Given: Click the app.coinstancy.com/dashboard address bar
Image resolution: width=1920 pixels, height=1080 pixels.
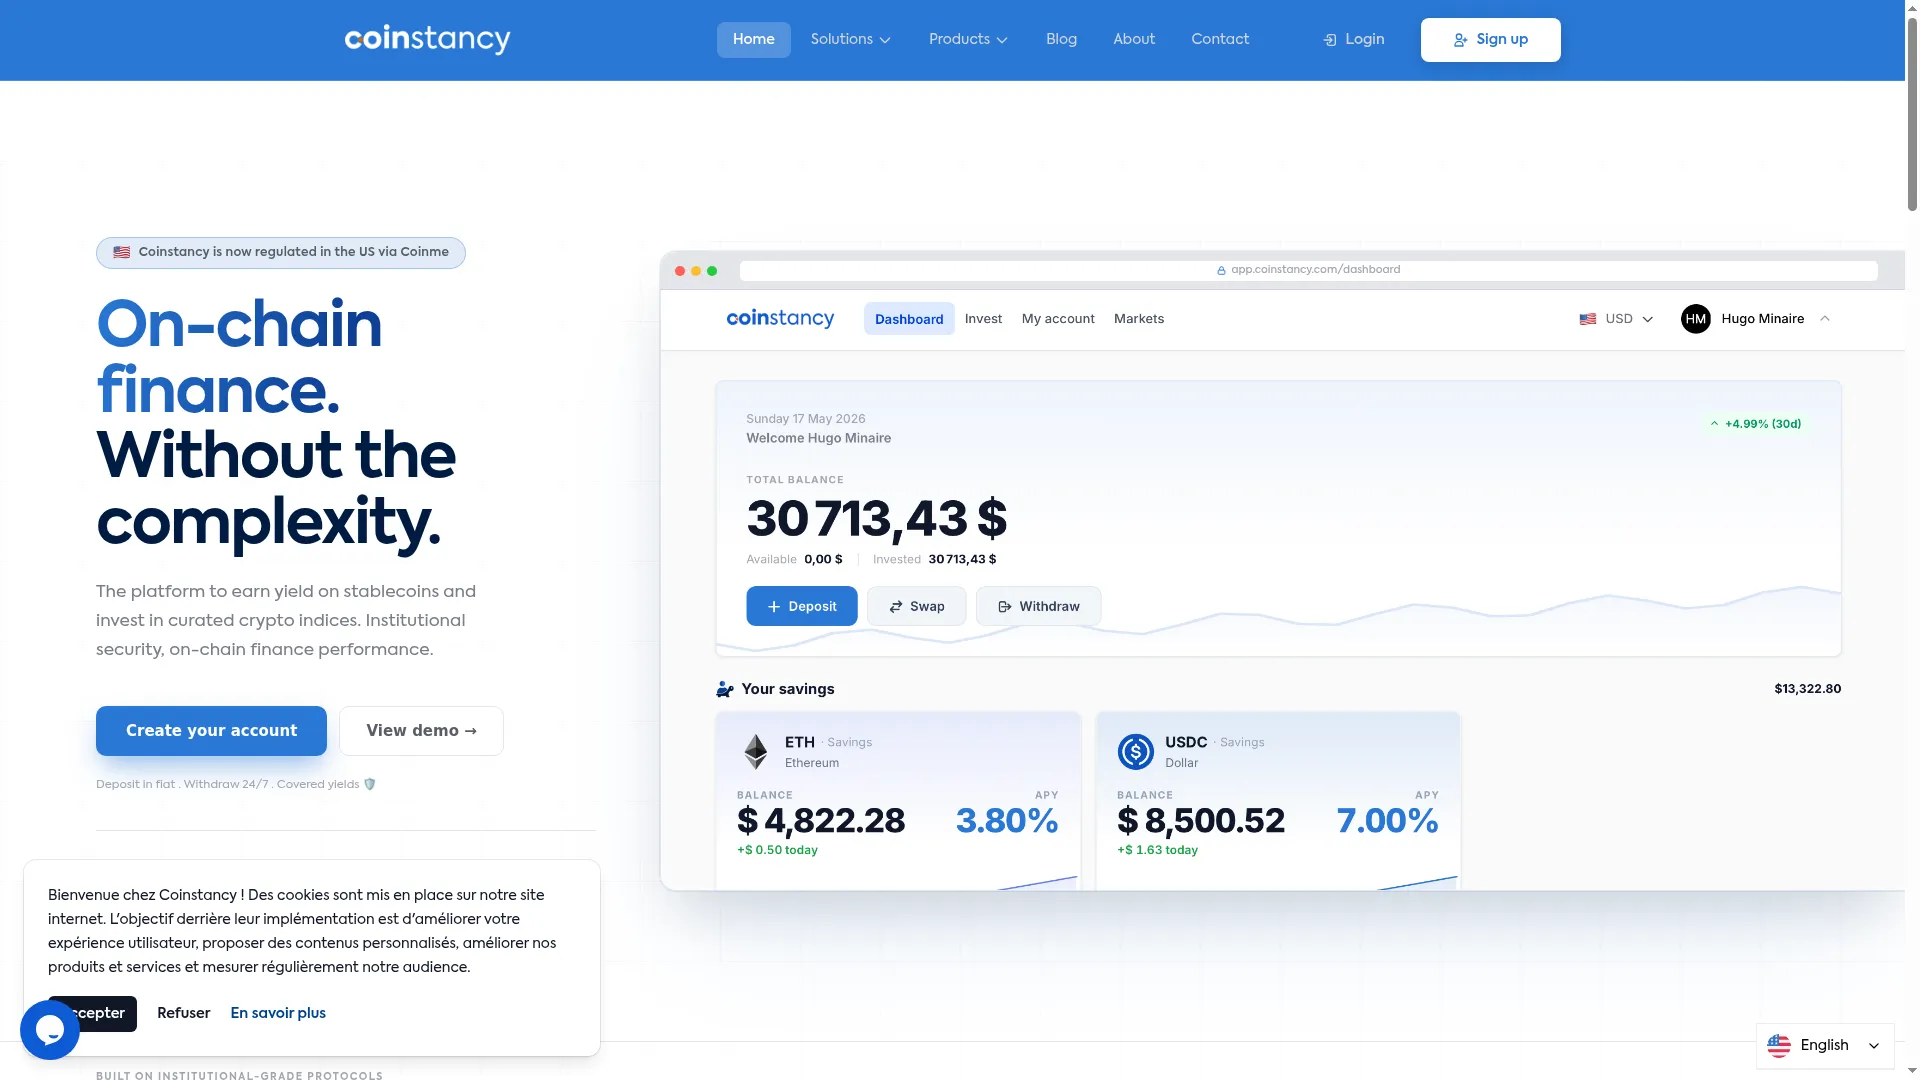Looking at the screenshot, I should 1308,271.
